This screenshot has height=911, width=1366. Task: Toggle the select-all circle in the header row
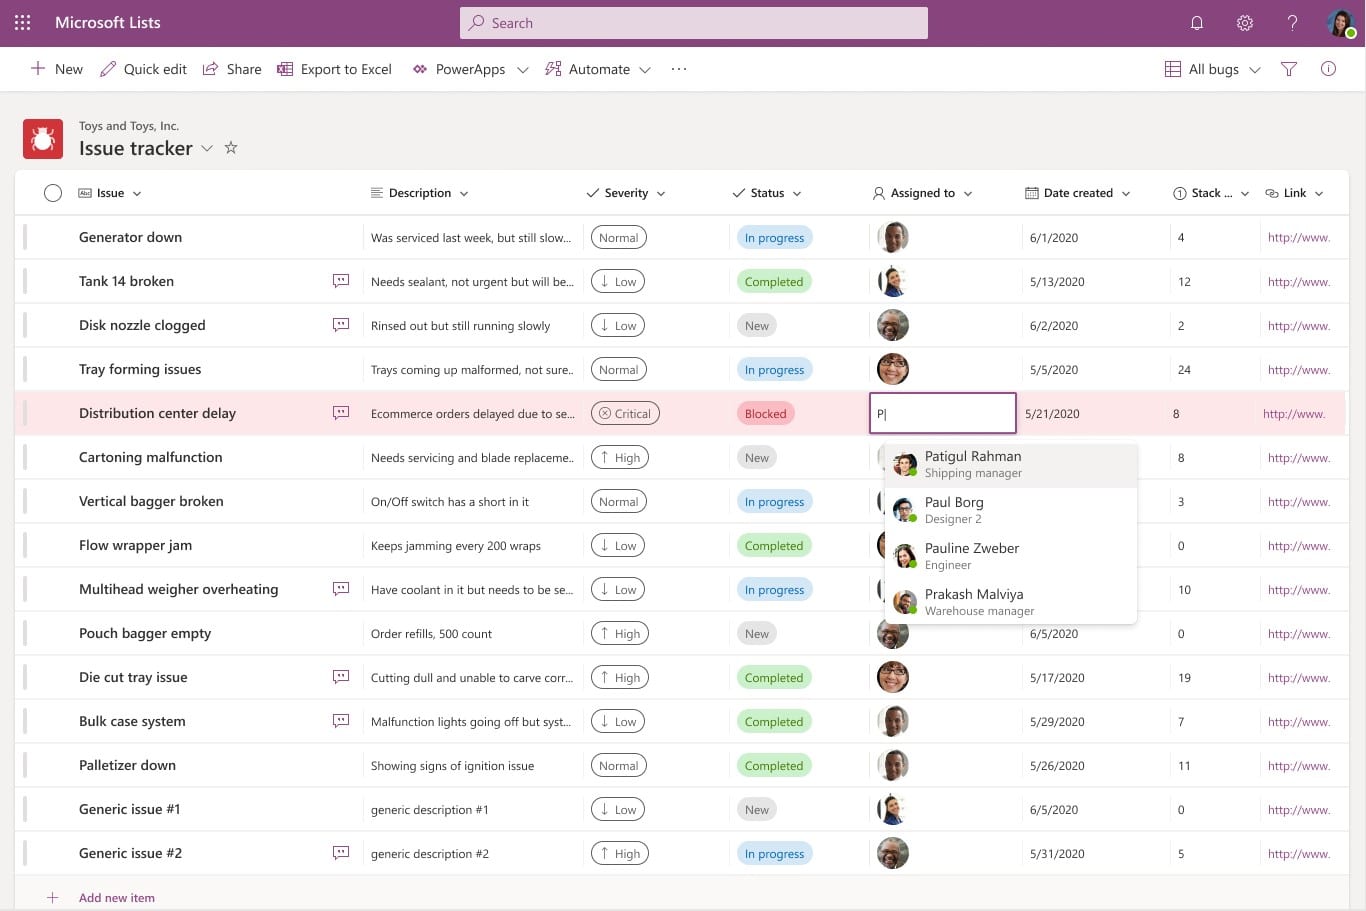(53, 192)
